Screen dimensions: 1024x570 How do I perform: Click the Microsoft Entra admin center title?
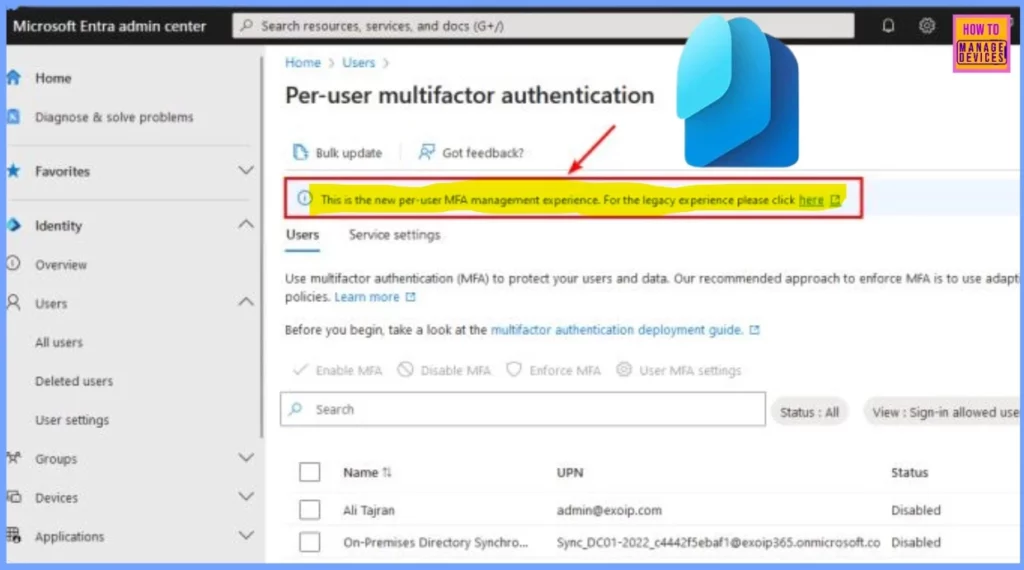pos(109,26)
